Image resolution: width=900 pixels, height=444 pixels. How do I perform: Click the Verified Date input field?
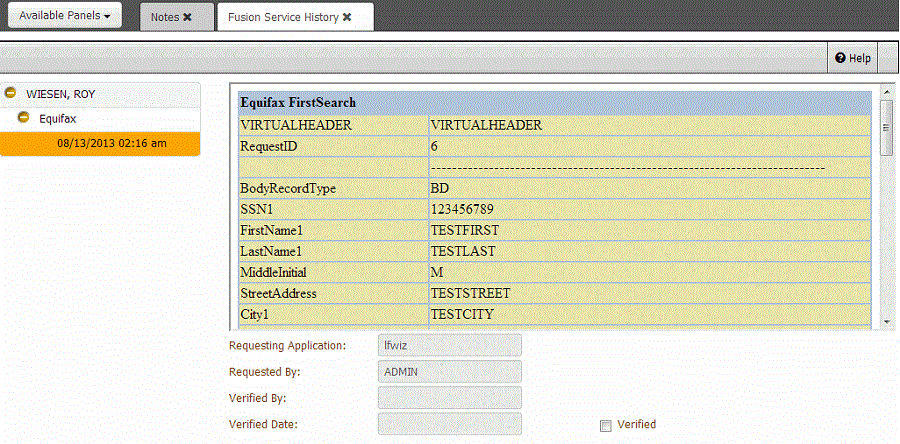[450, 424]
